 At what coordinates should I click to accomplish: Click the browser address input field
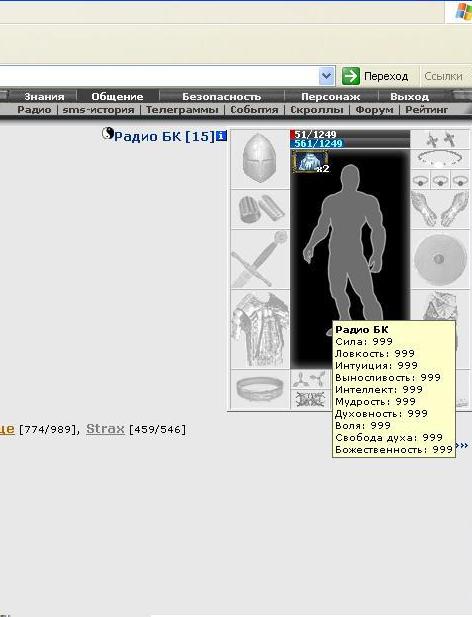[x=158, y=76]
